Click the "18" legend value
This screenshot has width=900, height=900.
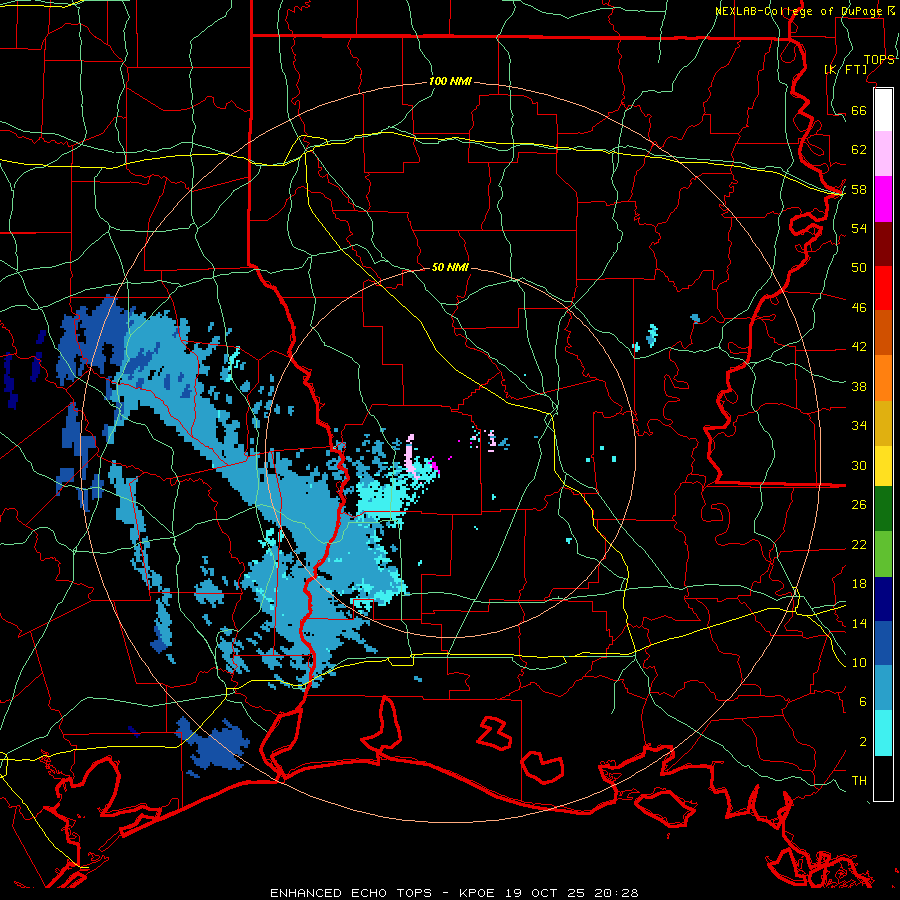click(x=859, y=584)
